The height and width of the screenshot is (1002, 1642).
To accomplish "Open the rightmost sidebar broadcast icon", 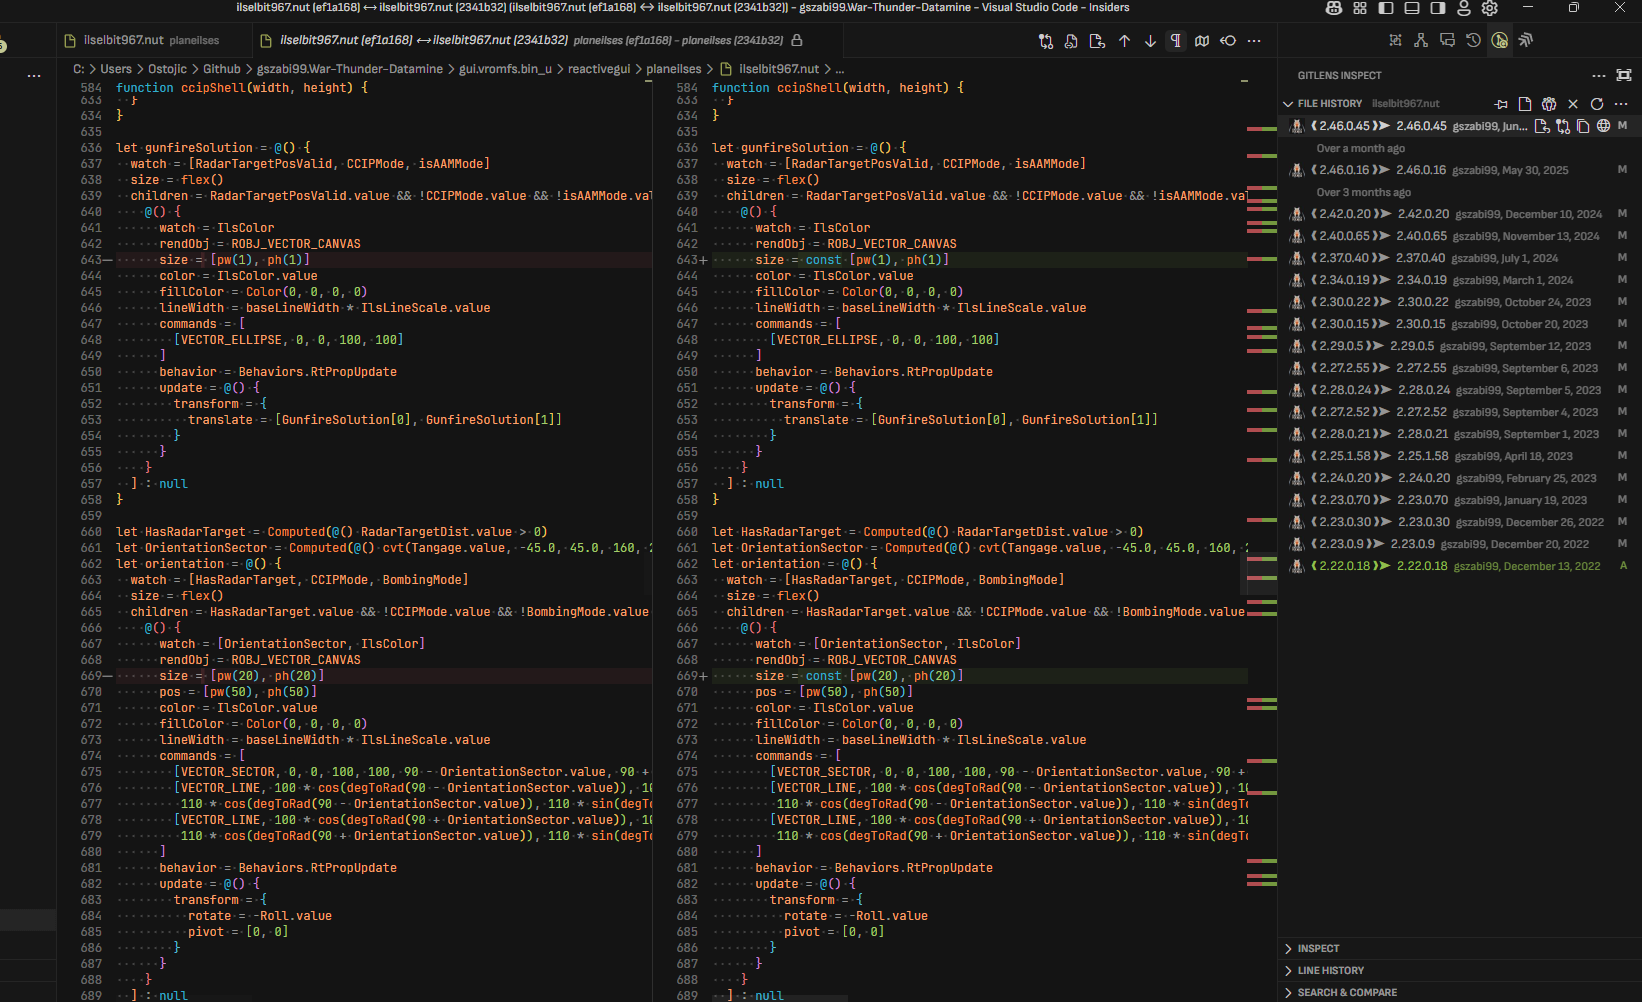I will pos(1525,41).
